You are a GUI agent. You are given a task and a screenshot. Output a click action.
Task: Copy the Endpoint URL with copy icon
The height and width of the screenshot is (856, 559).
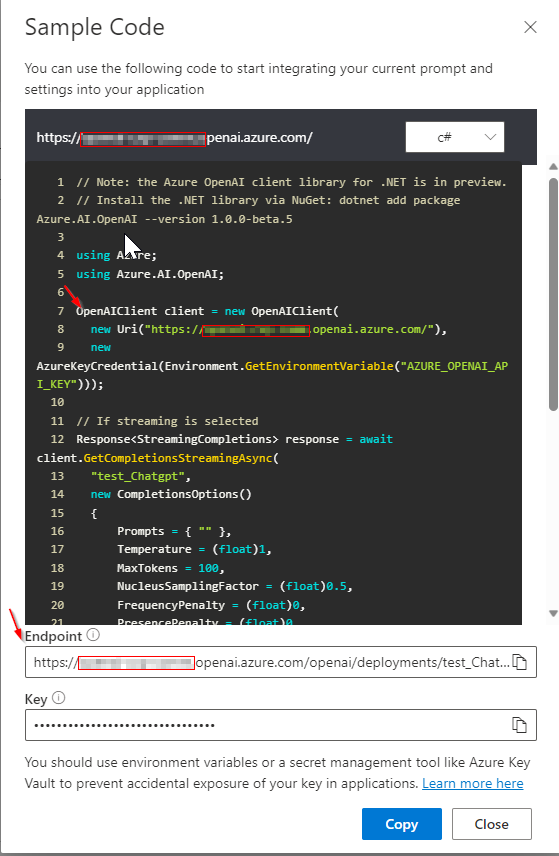click(x=519, y=662)
